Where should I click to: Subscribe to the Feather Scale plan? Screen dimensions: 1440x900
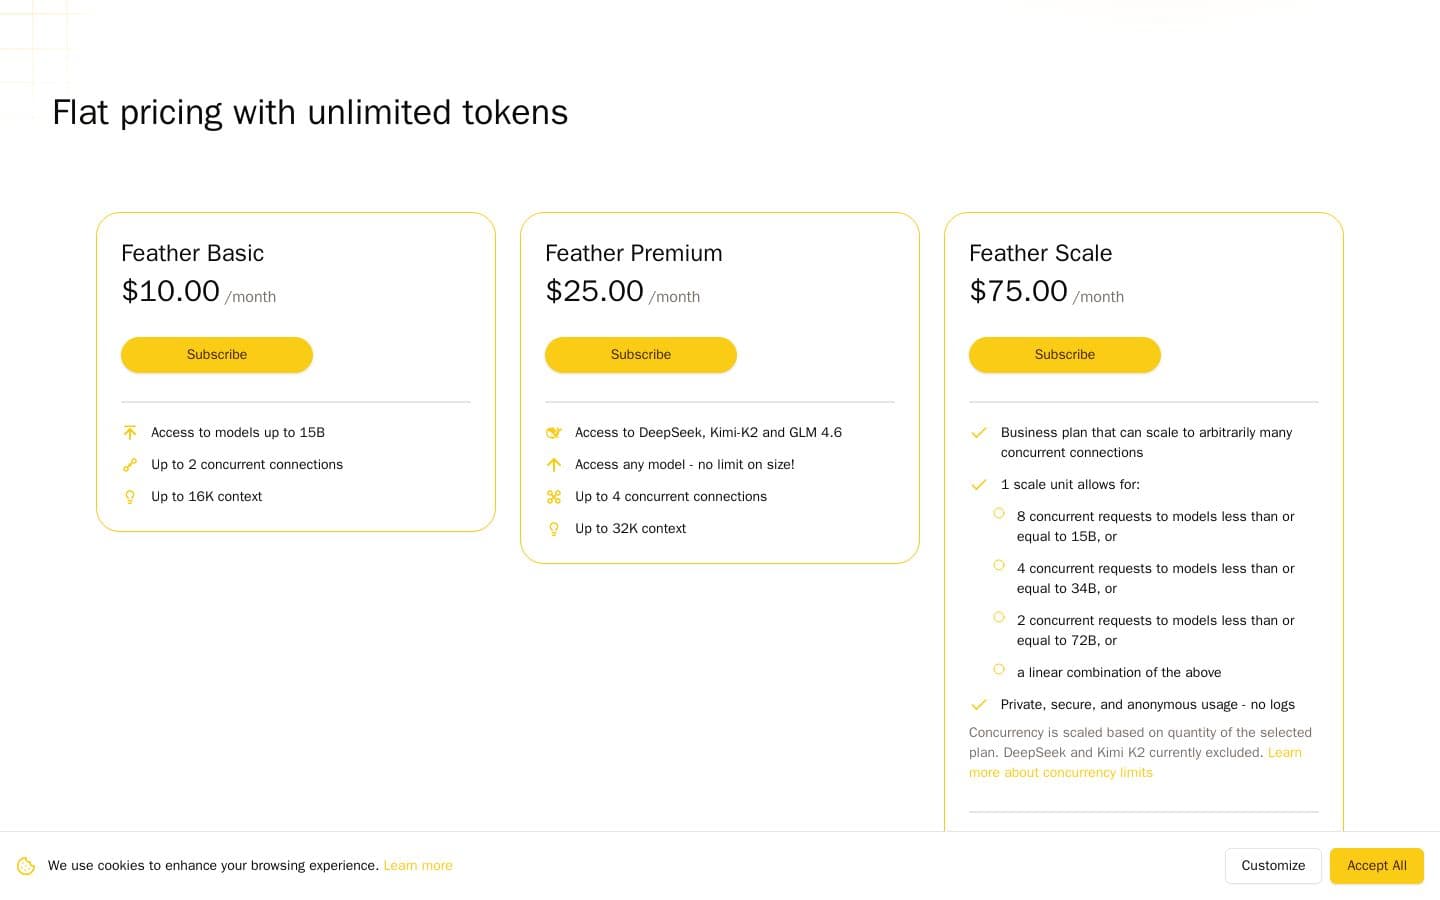click(1065, 355)
